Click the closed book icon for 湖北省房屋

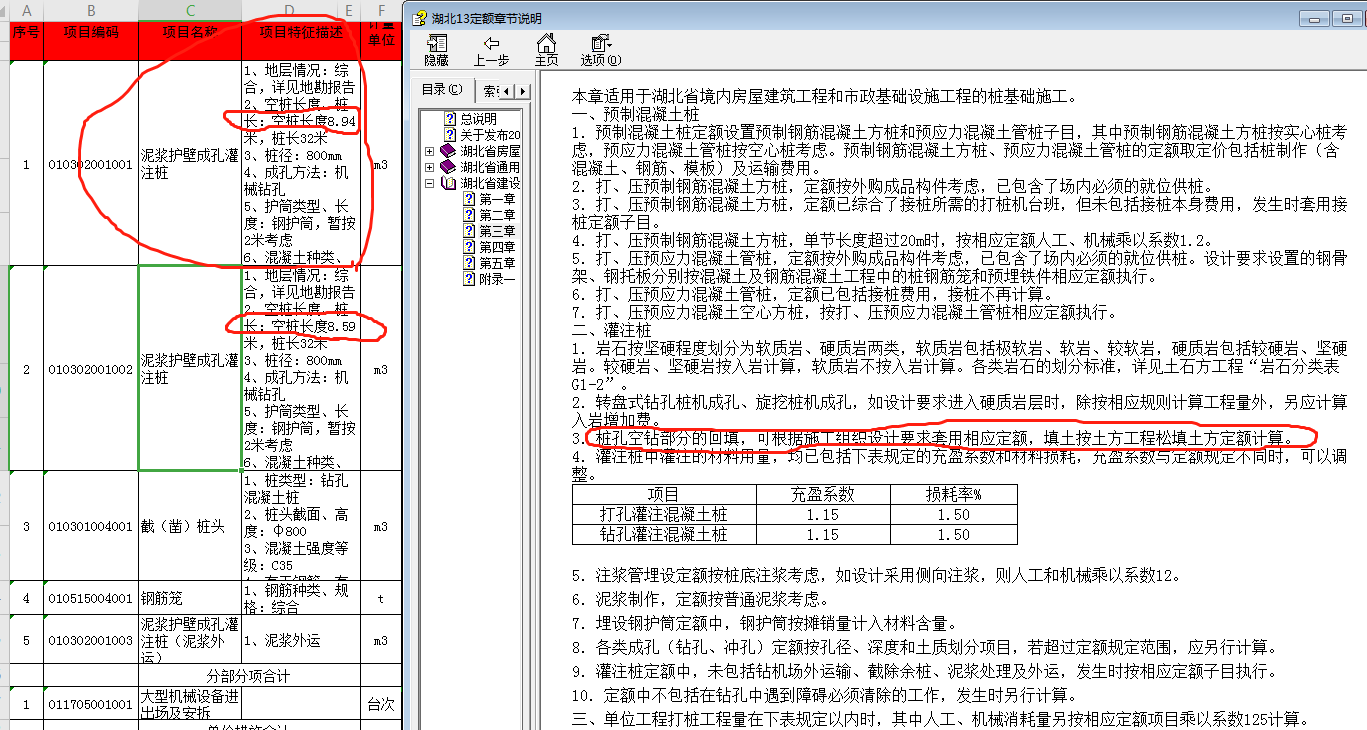pos(447,151)
